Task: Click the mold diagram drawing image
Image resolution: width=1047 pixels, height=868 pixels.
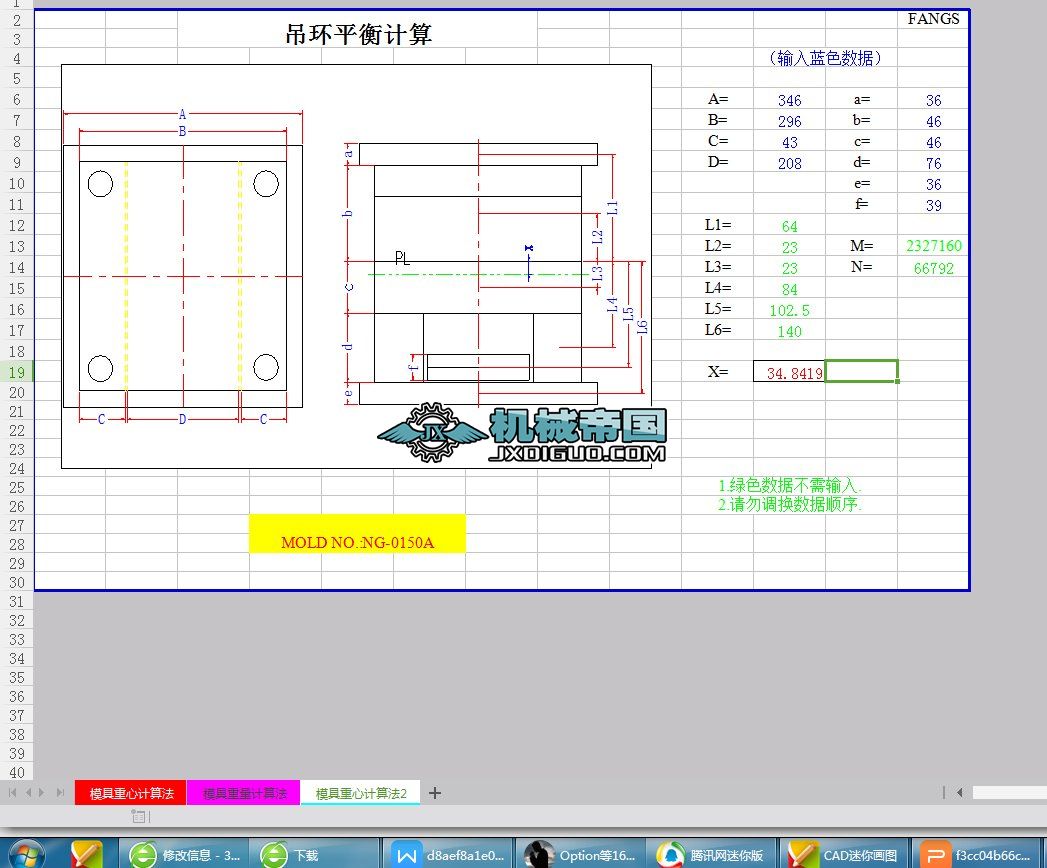Action: click(356, 266)
